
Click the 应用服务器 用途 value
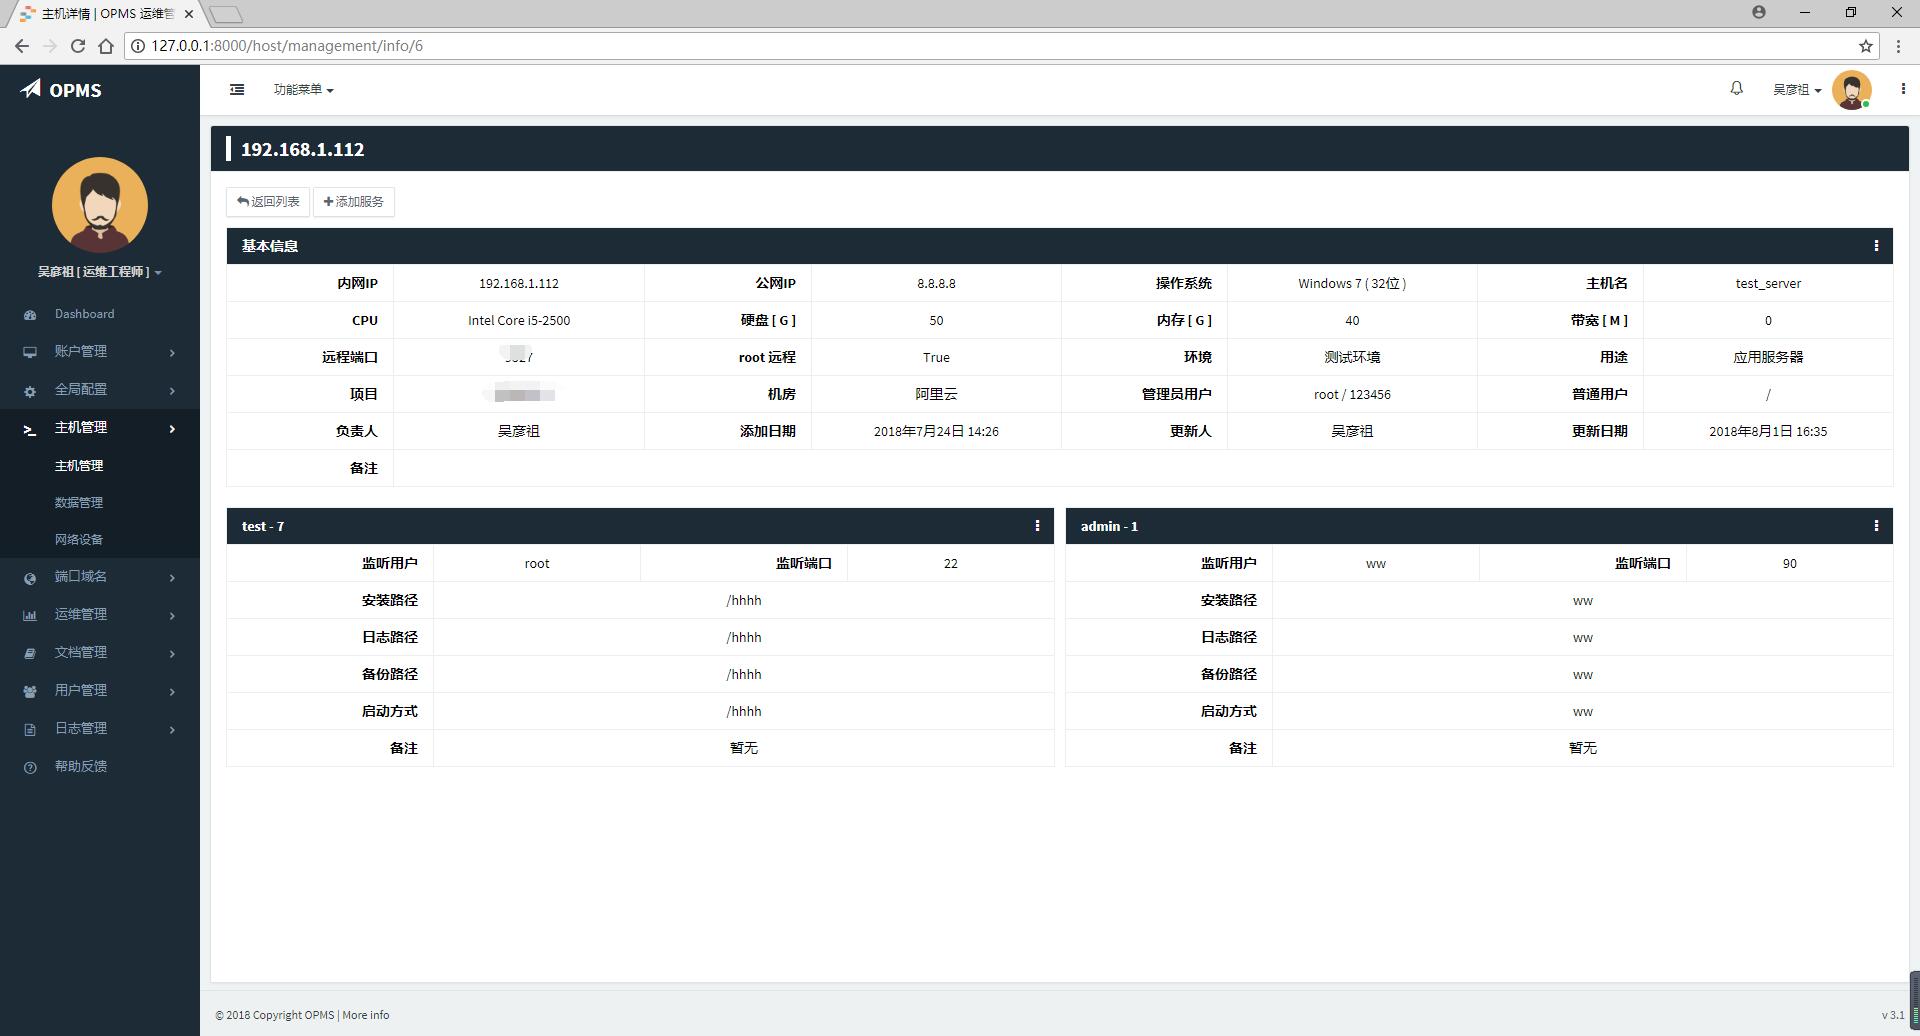(x=1768, y=358)
